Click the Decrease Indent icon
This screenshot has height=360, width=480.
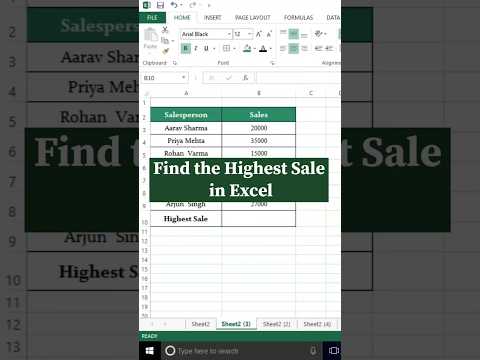pyautogui.click(x=318, y=49)
